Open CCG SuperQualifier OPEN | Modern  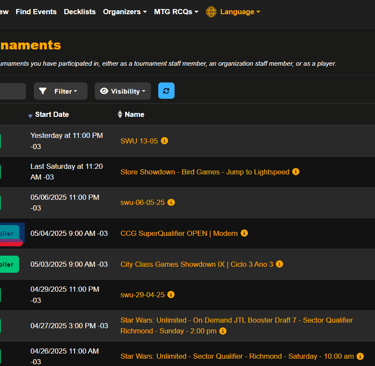(x=179, y=233)
